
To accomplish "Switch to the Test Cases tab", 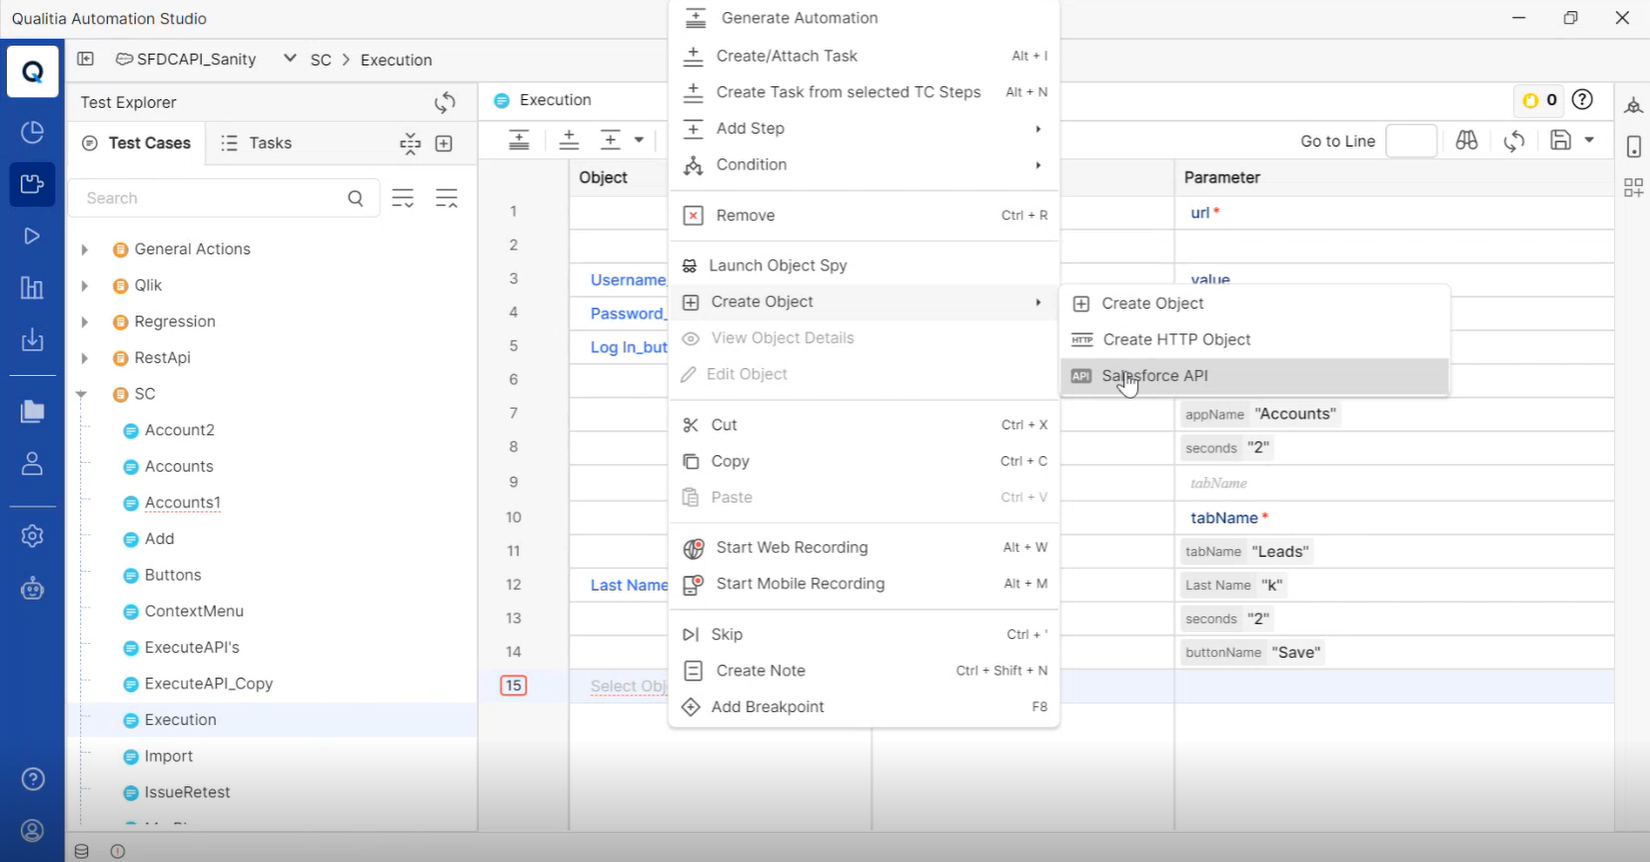I will tap(137, 143).
